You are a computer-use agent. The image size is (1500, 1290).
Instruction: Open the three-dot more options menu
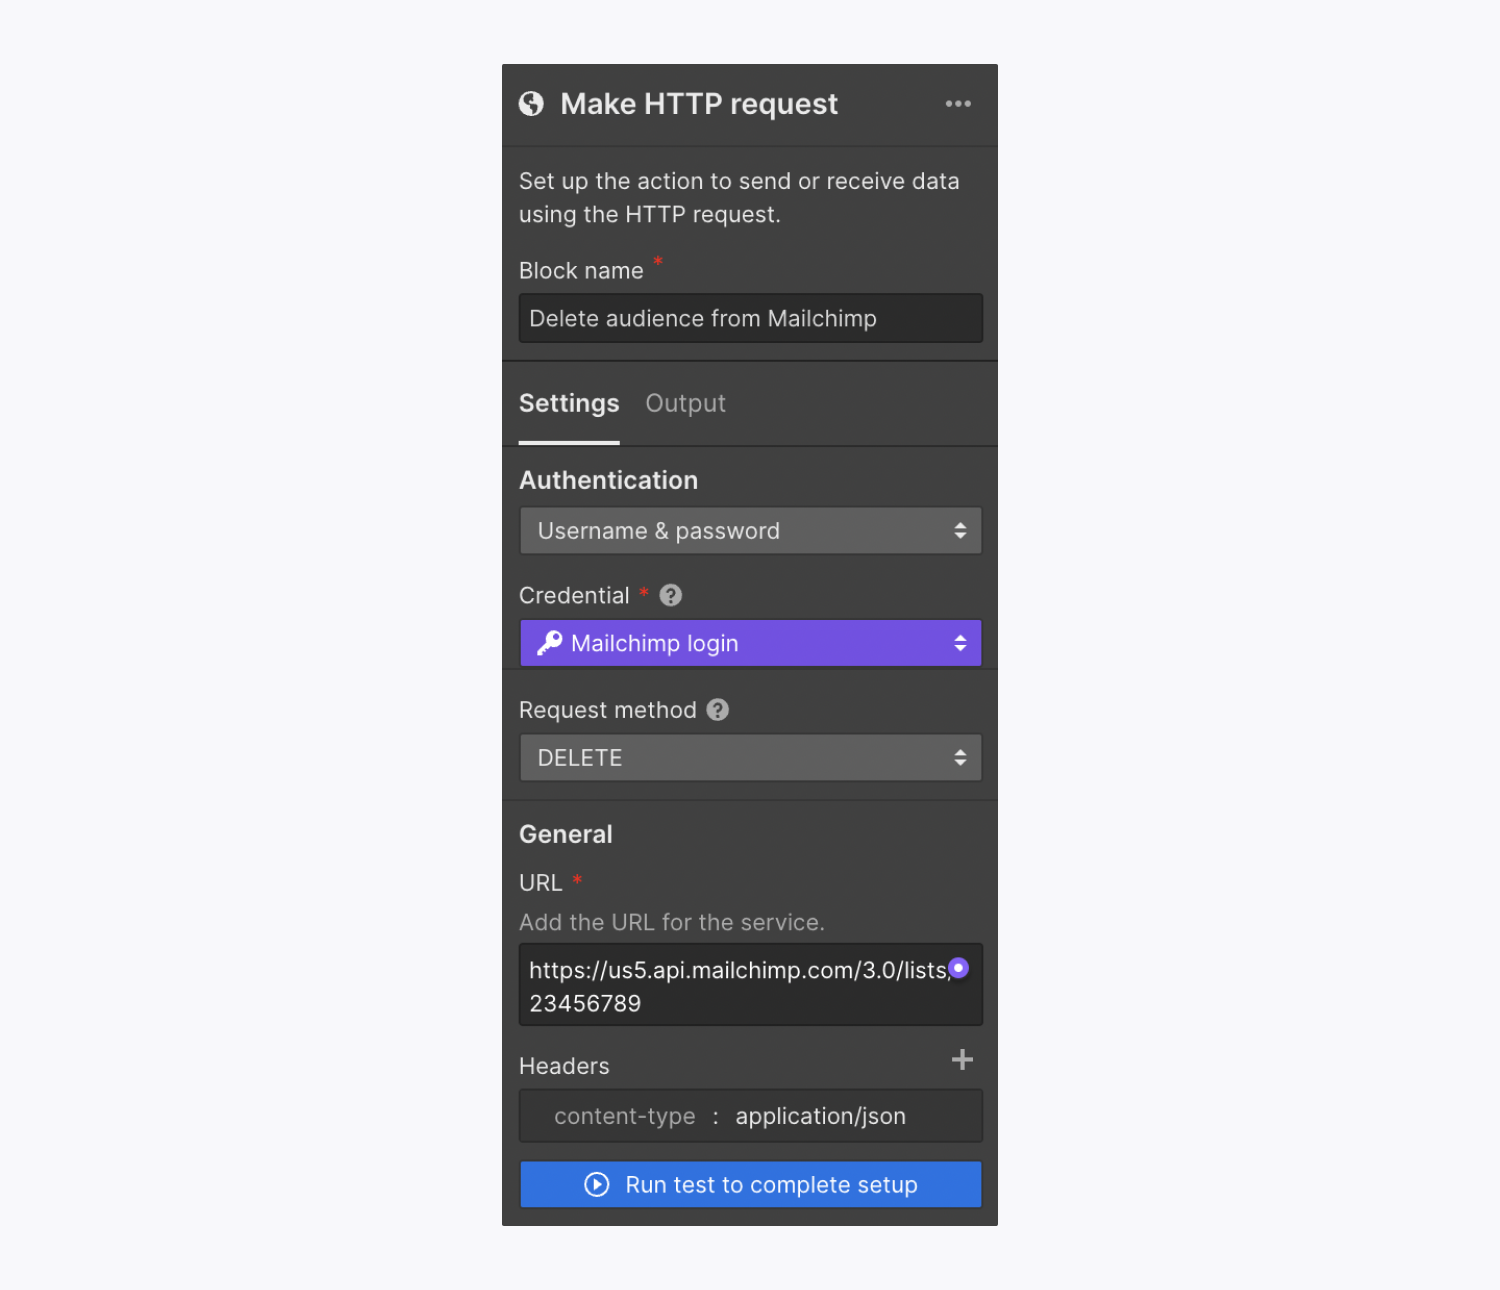click(x=958, y=104)
